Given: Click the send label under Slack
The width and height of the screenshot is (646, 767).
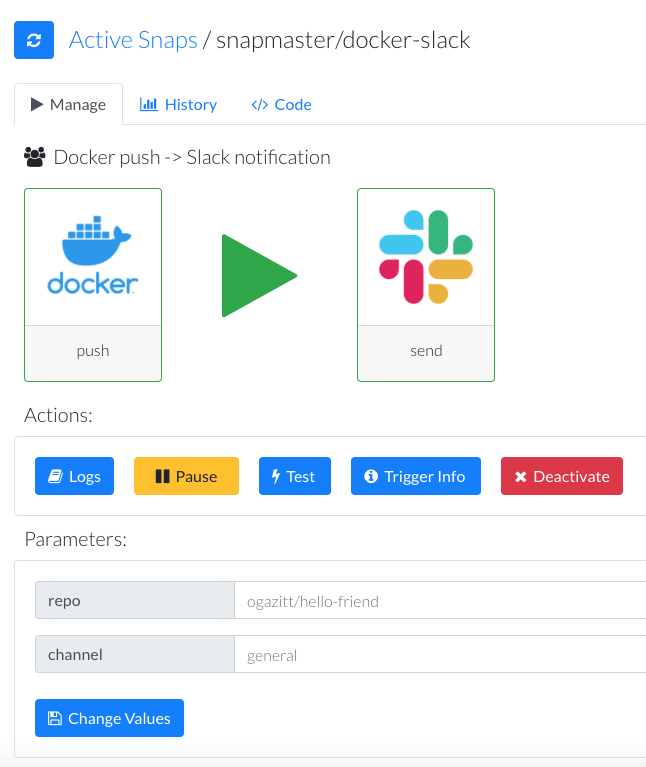Looking at the screenshot, I should coord(426,351).
